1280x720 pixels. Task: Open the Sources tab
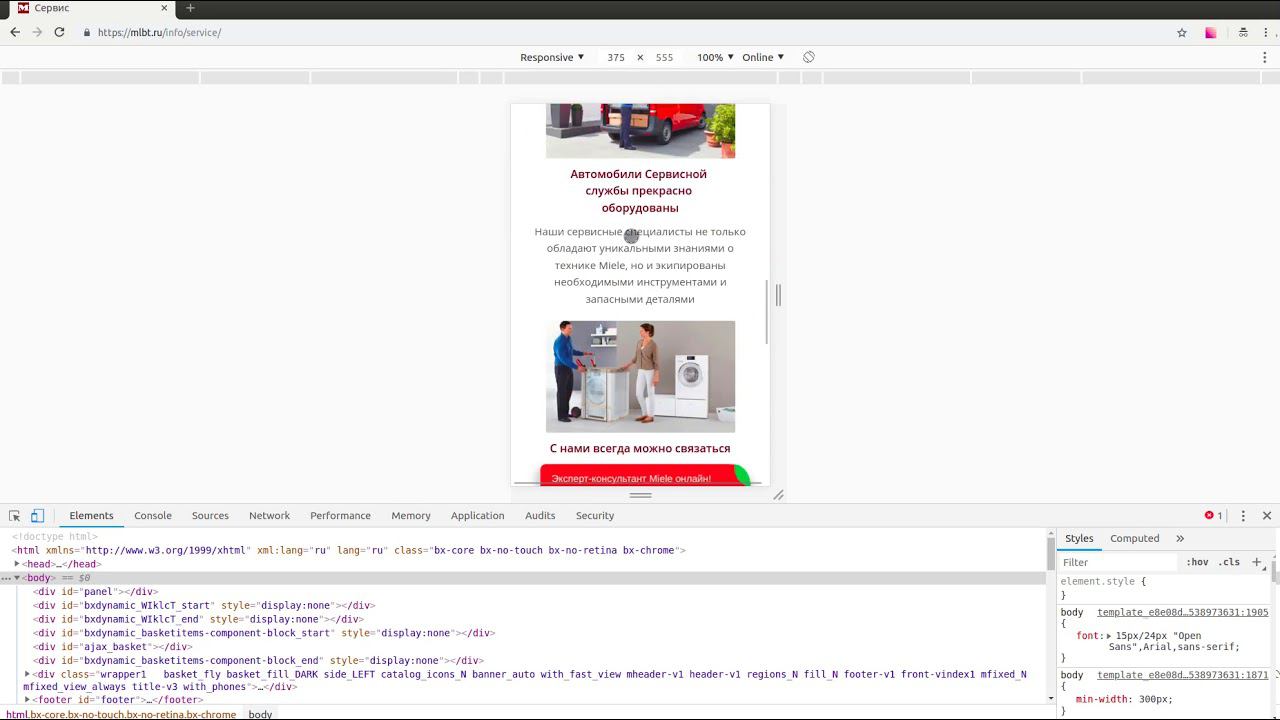point(210,516)
